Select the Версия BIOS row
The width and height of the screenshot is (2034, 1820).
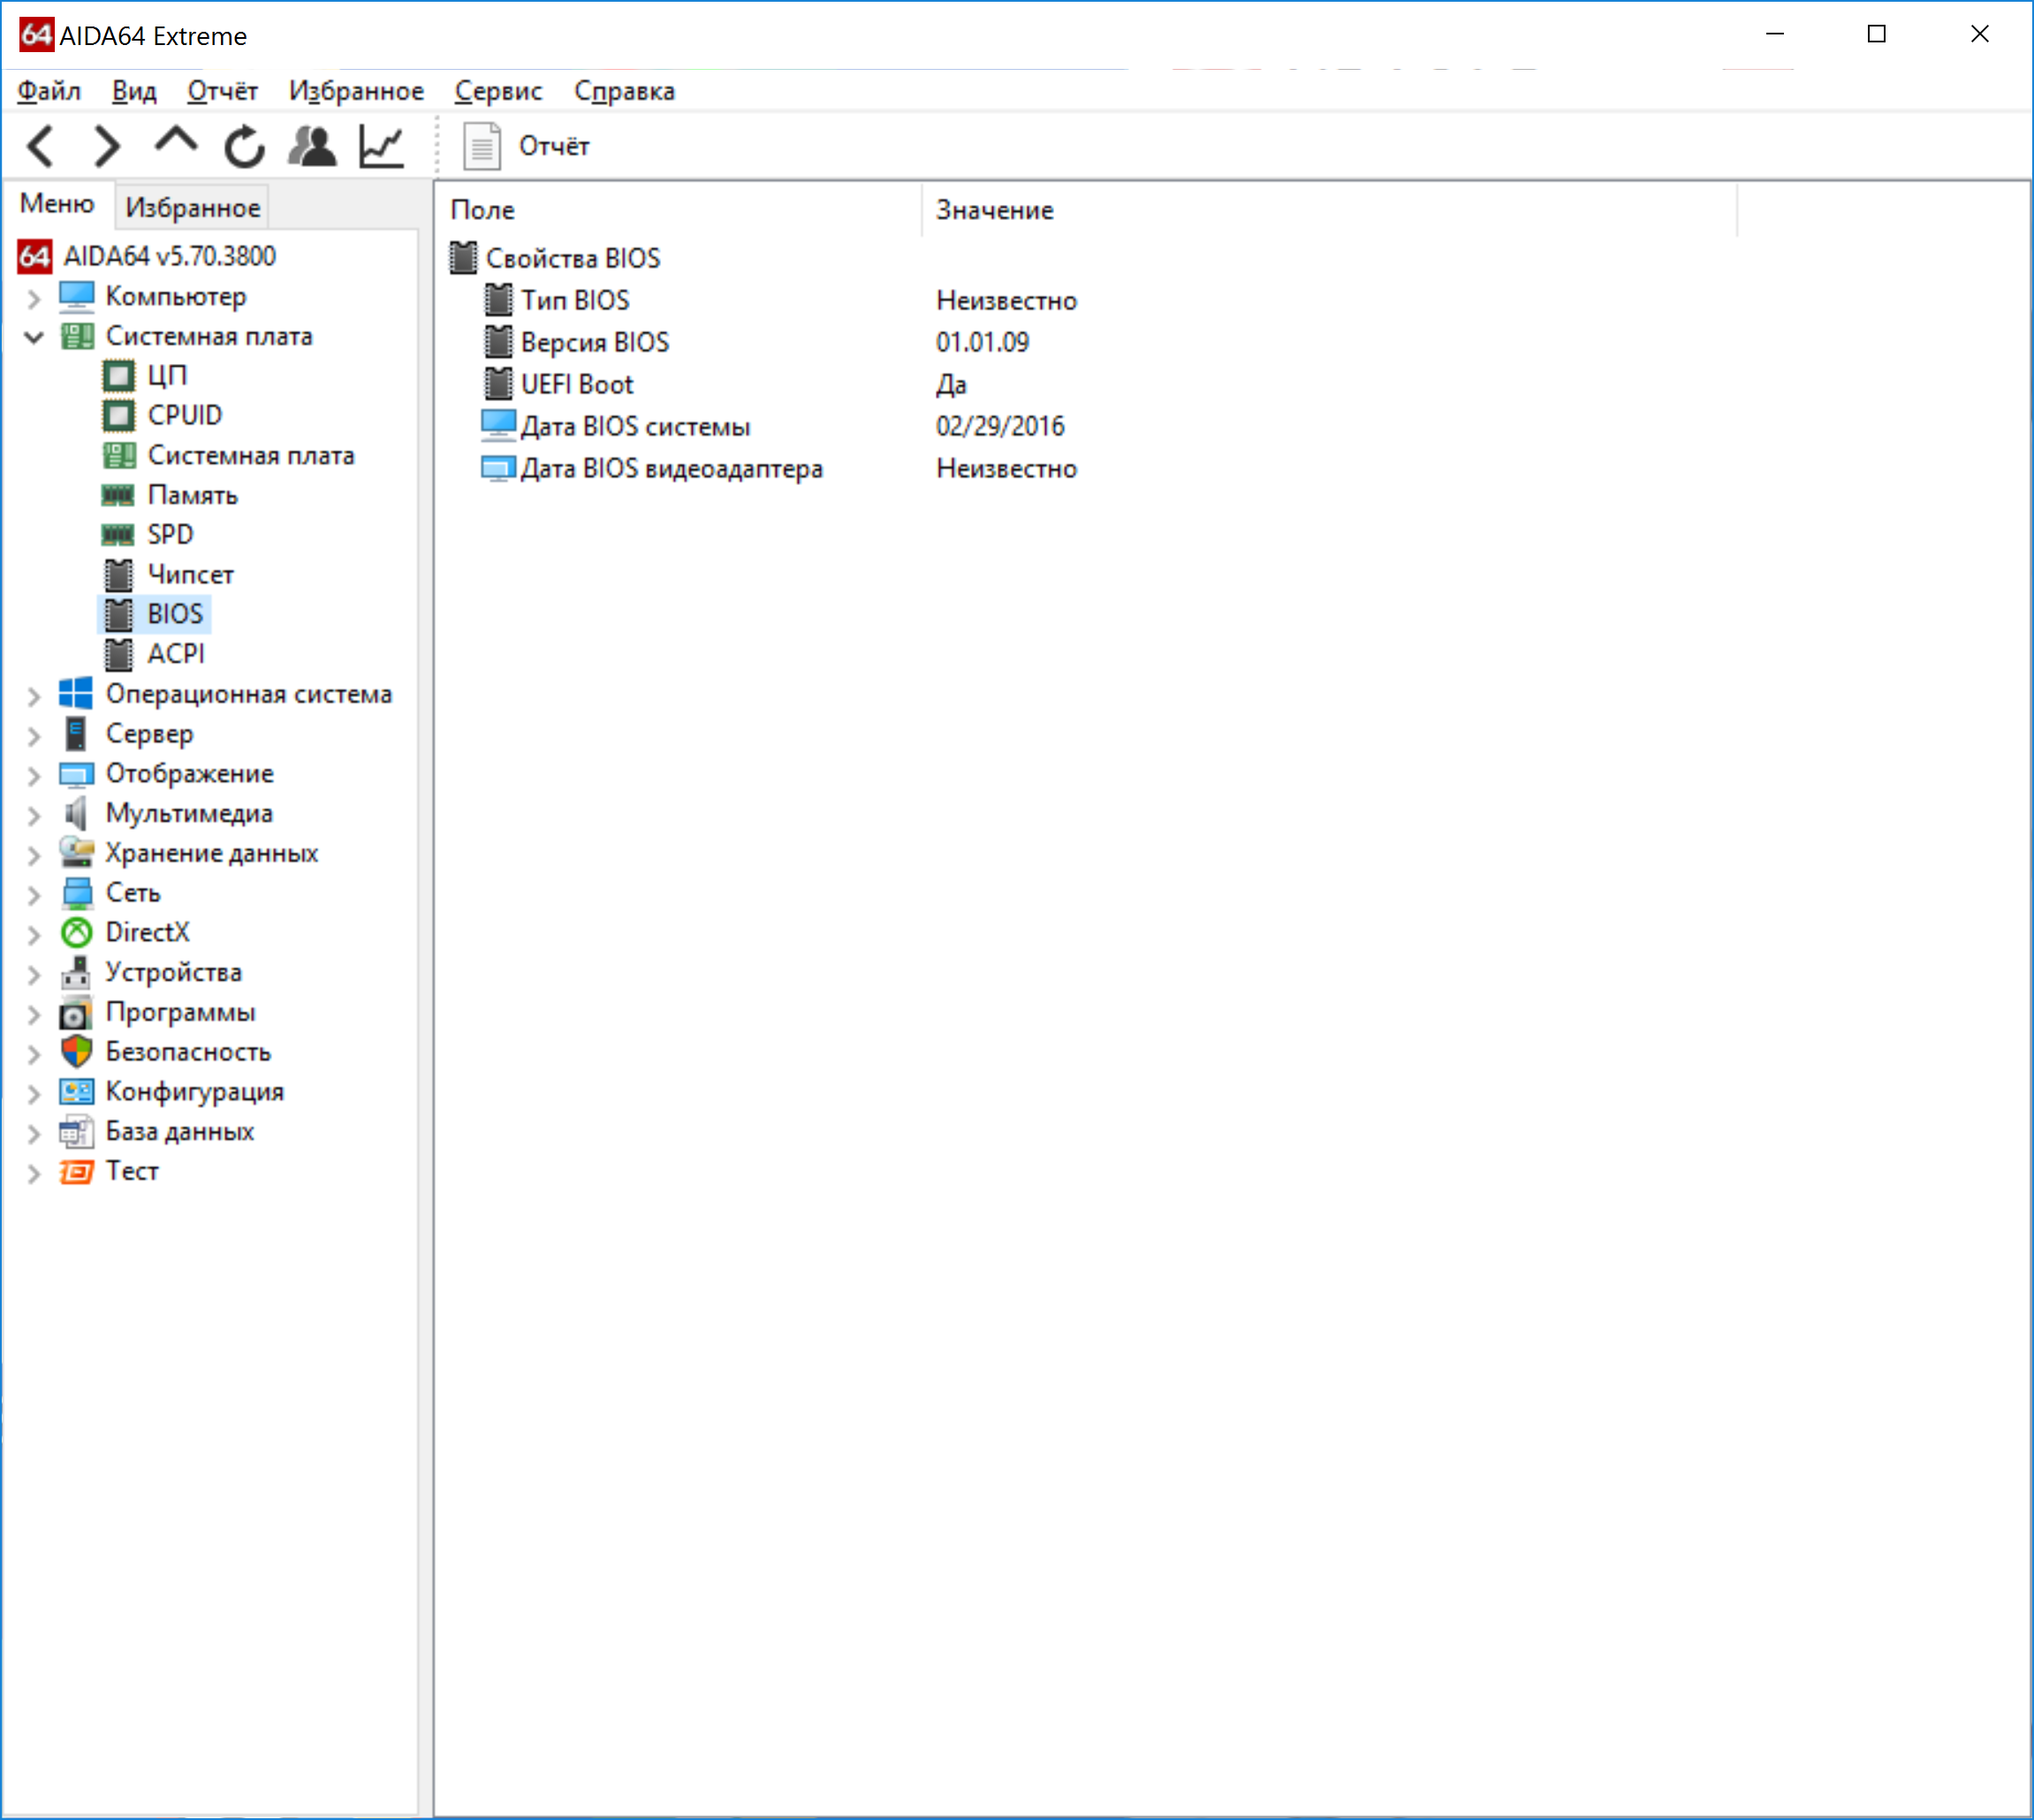pyautogui.click(x=595, y=342)
